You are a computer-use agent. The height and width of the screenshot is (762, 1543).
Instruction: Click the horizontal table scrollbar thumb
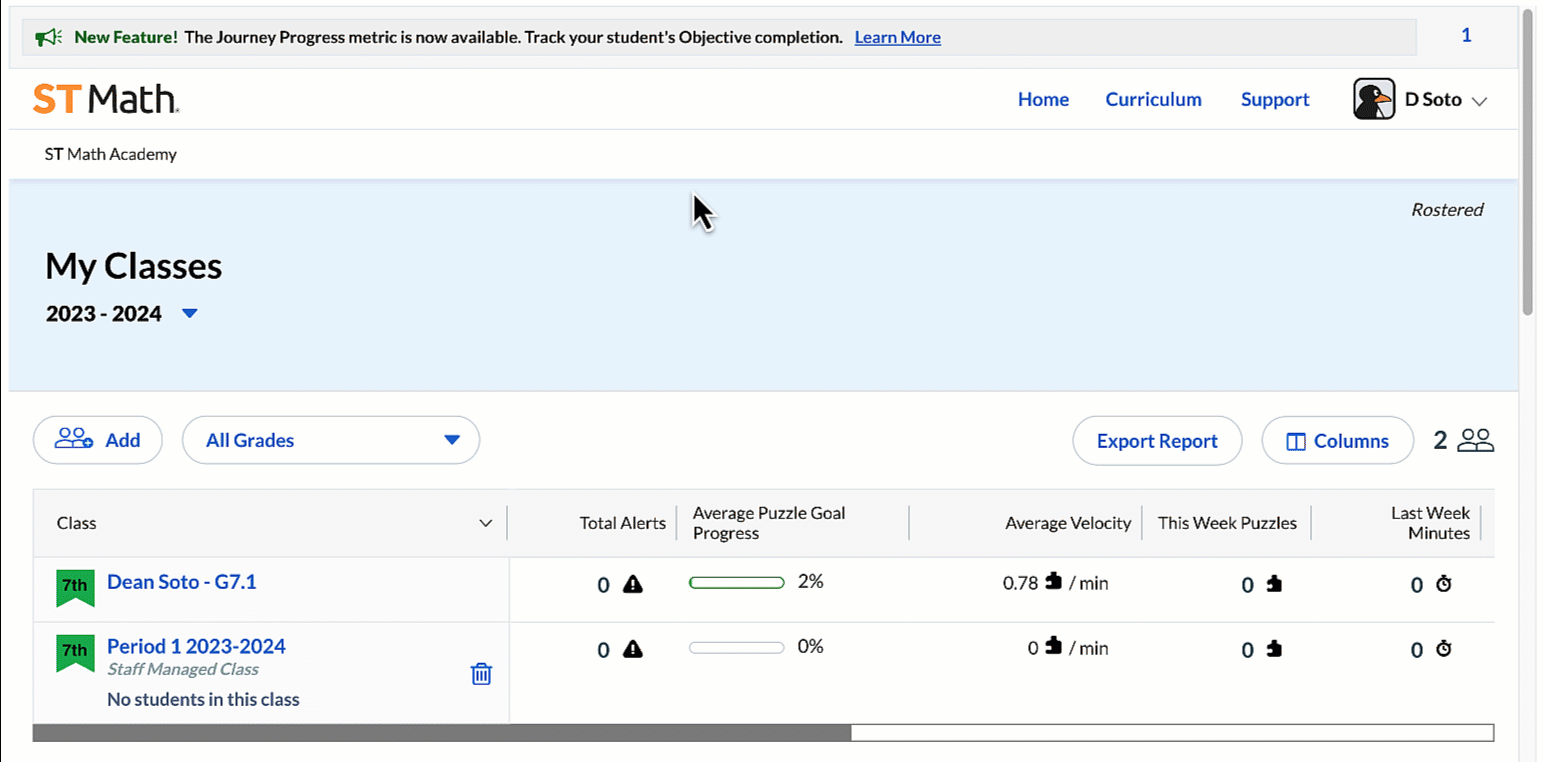(x=442, y=733)
